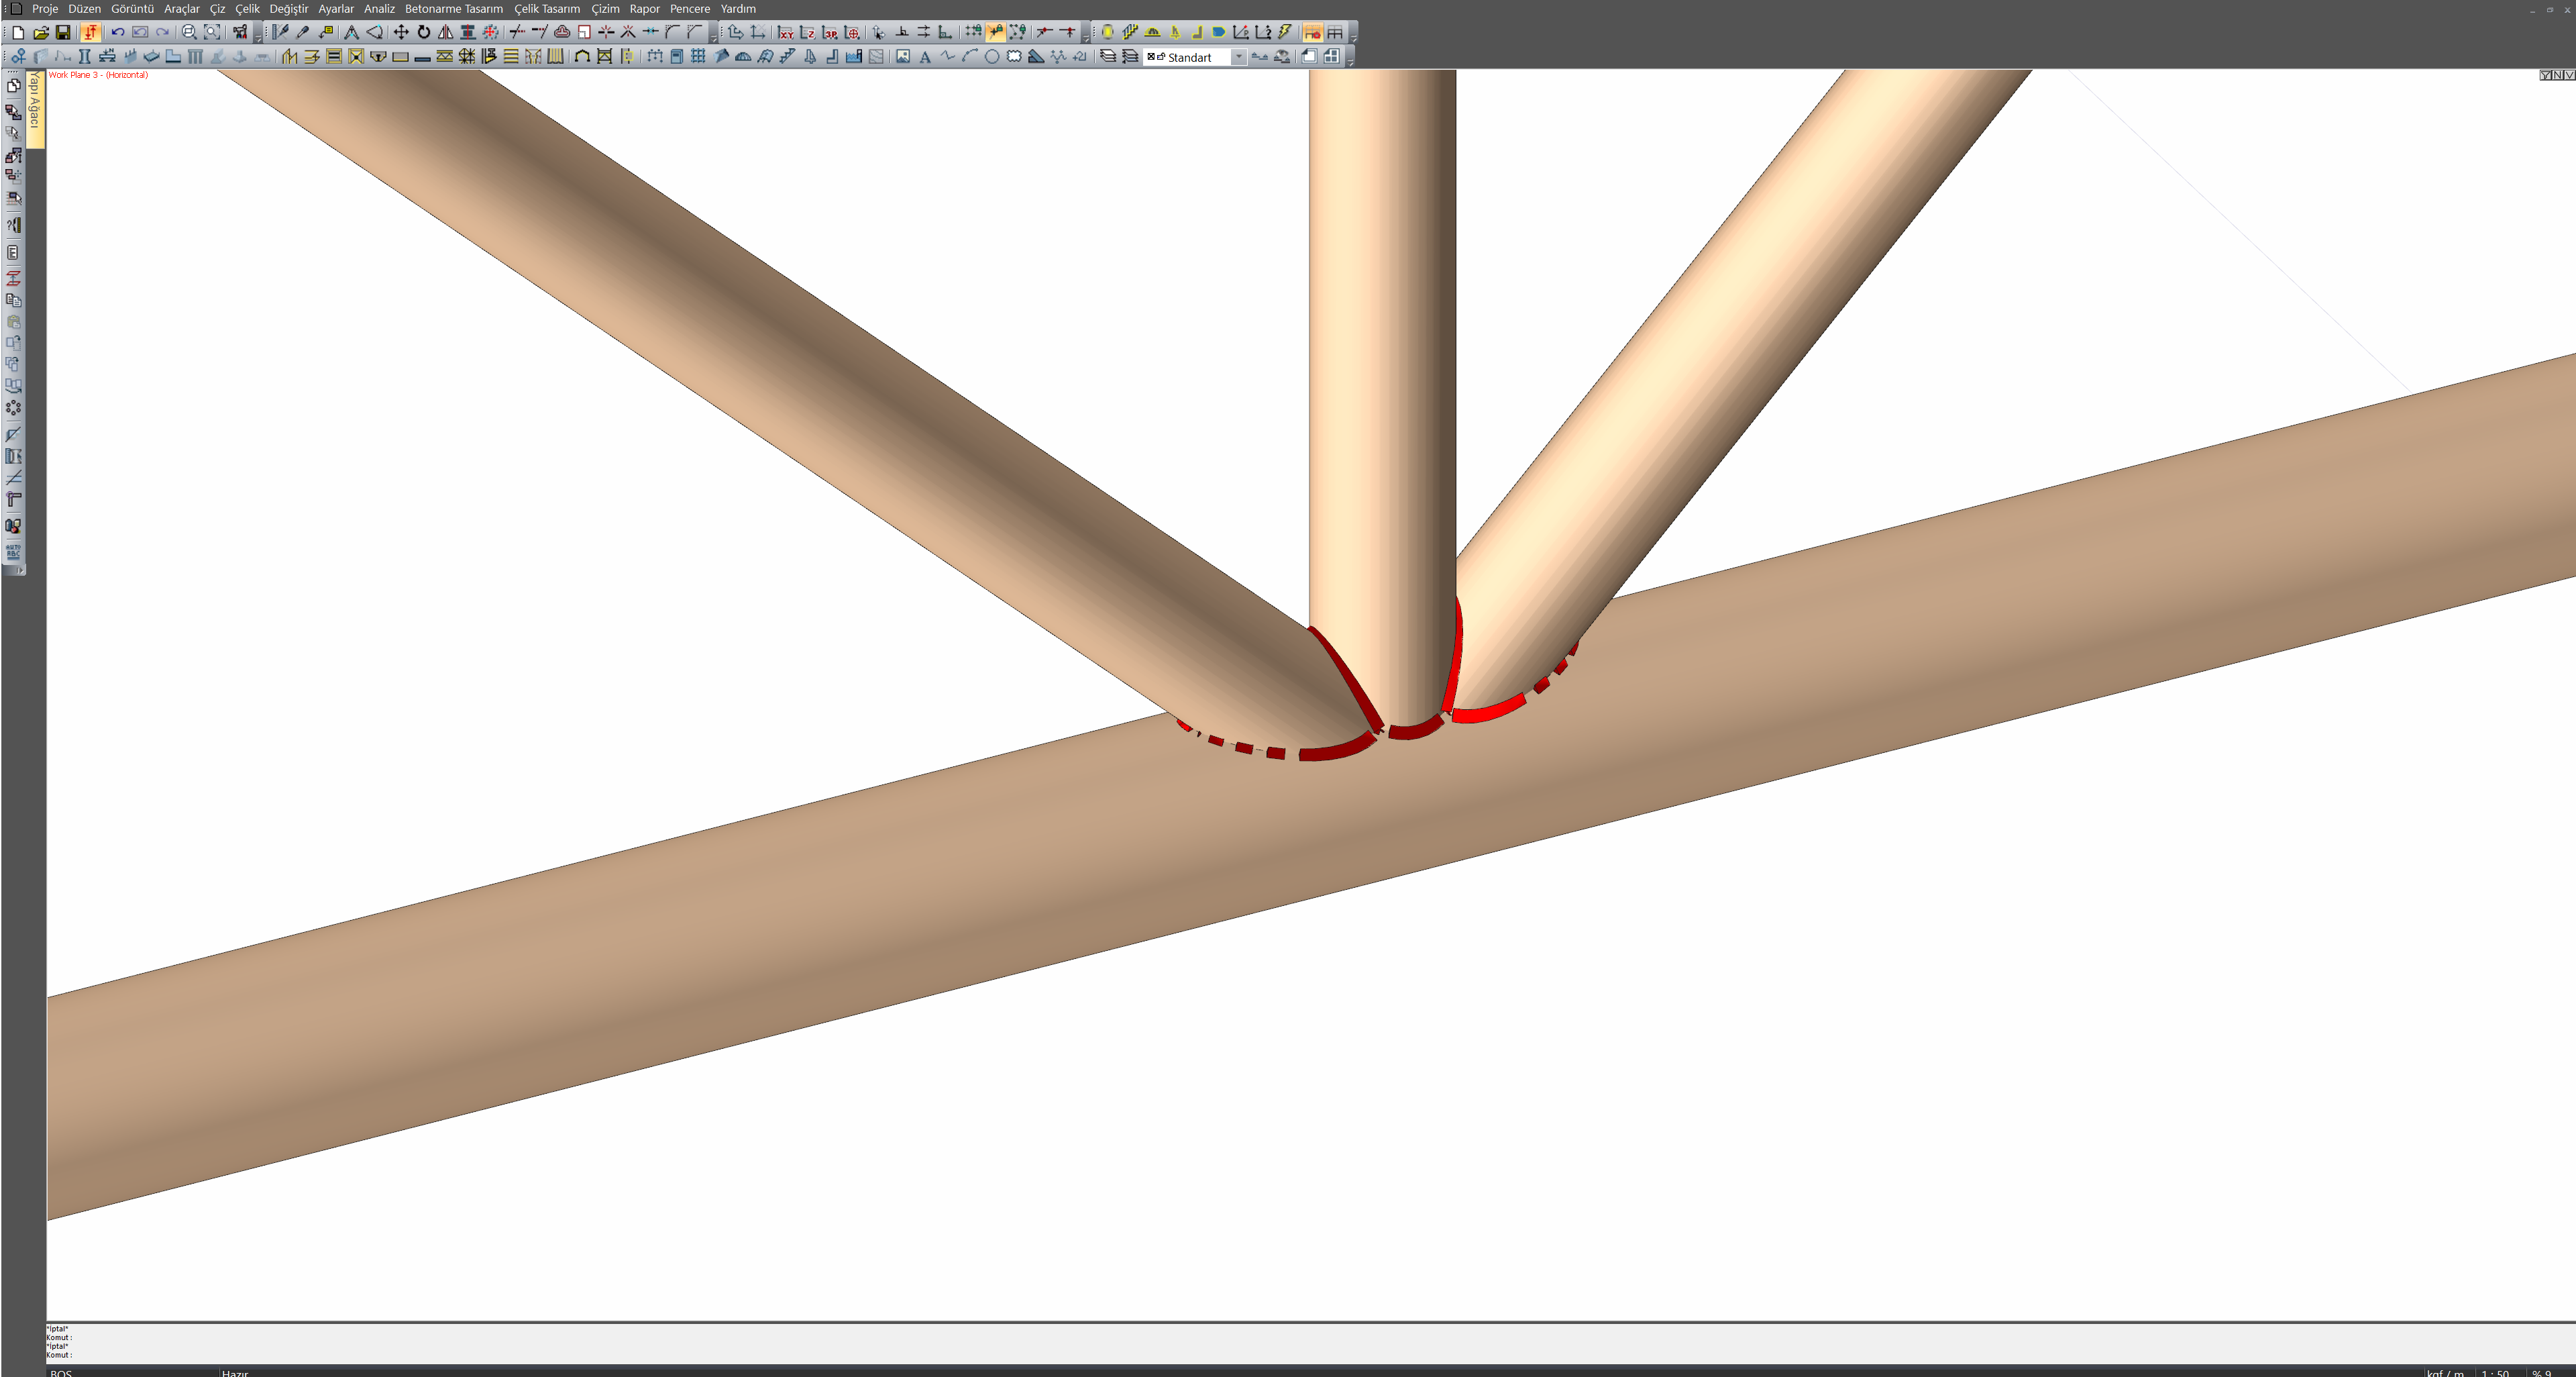
Task: Select the Move tool crosshair icon
Action: click(x=401, y=33)
